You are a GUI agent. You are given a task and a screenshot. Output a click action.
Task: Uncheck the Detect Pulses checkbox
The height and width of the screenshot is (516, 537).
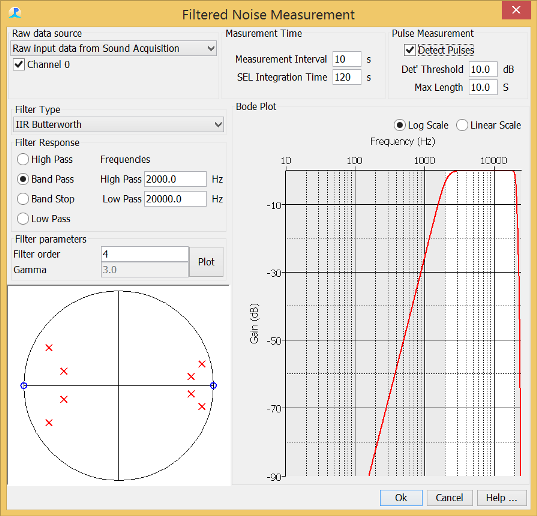(410, 50)
